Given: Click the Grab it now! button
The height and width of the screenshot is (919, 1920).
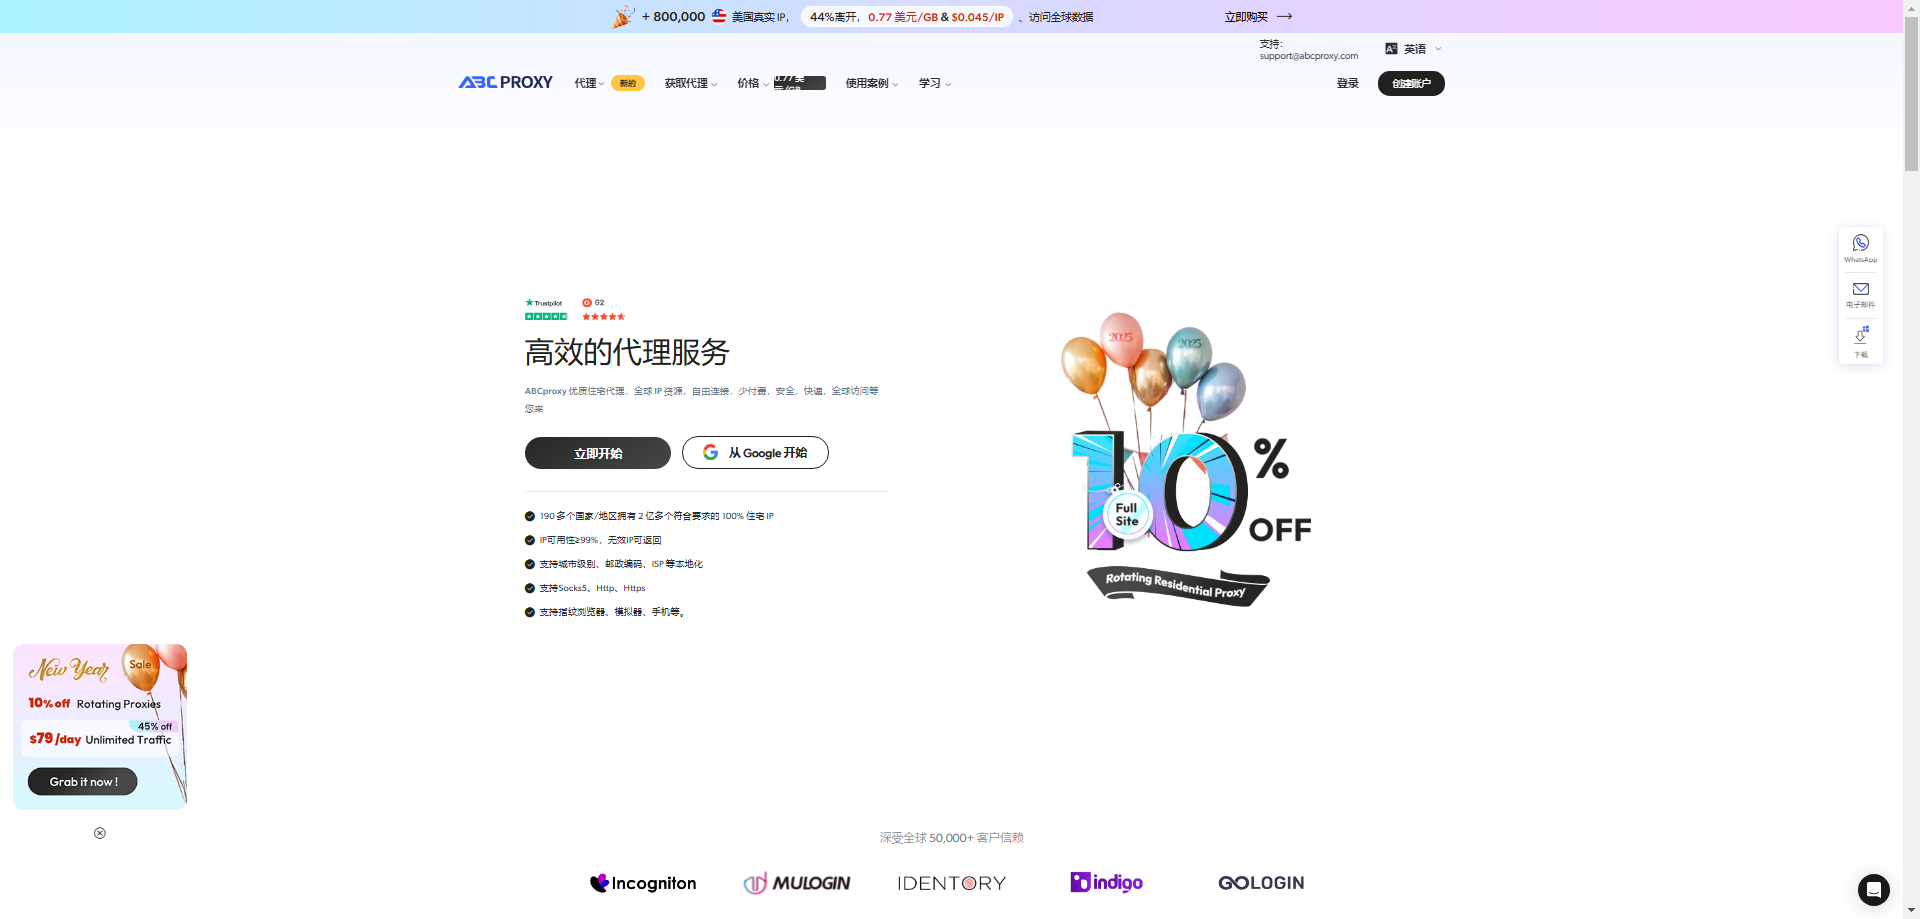Looking at the screenshot, I should [83, 782].
